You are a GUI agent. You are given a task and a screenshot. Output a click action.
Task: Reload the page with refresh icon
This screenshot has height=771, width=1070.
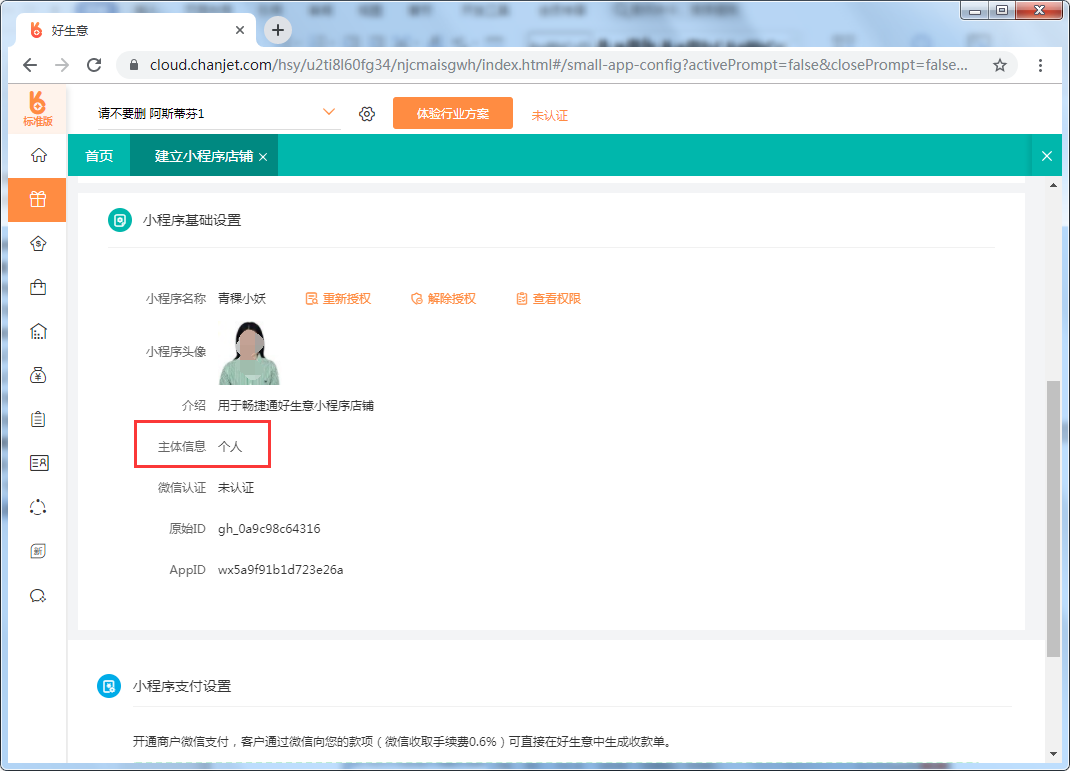[94, 65]
